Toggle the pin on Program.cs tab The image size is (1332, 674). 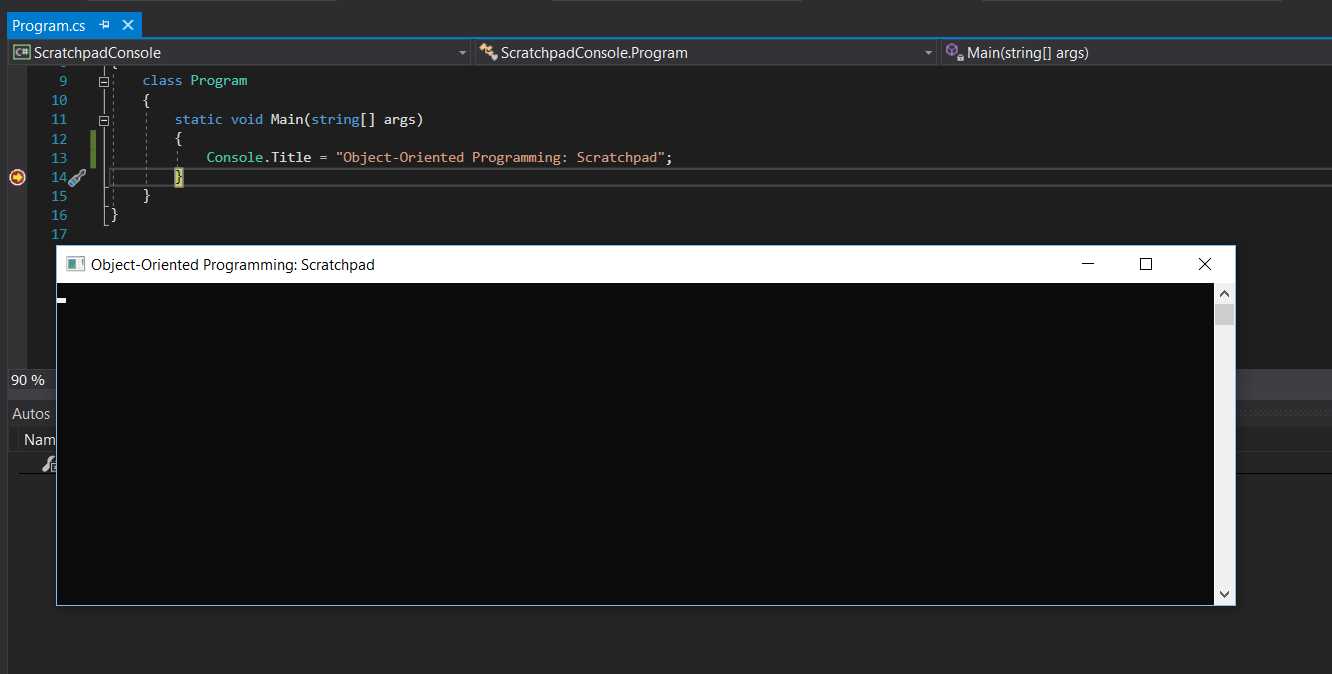[x=104, y=25]
